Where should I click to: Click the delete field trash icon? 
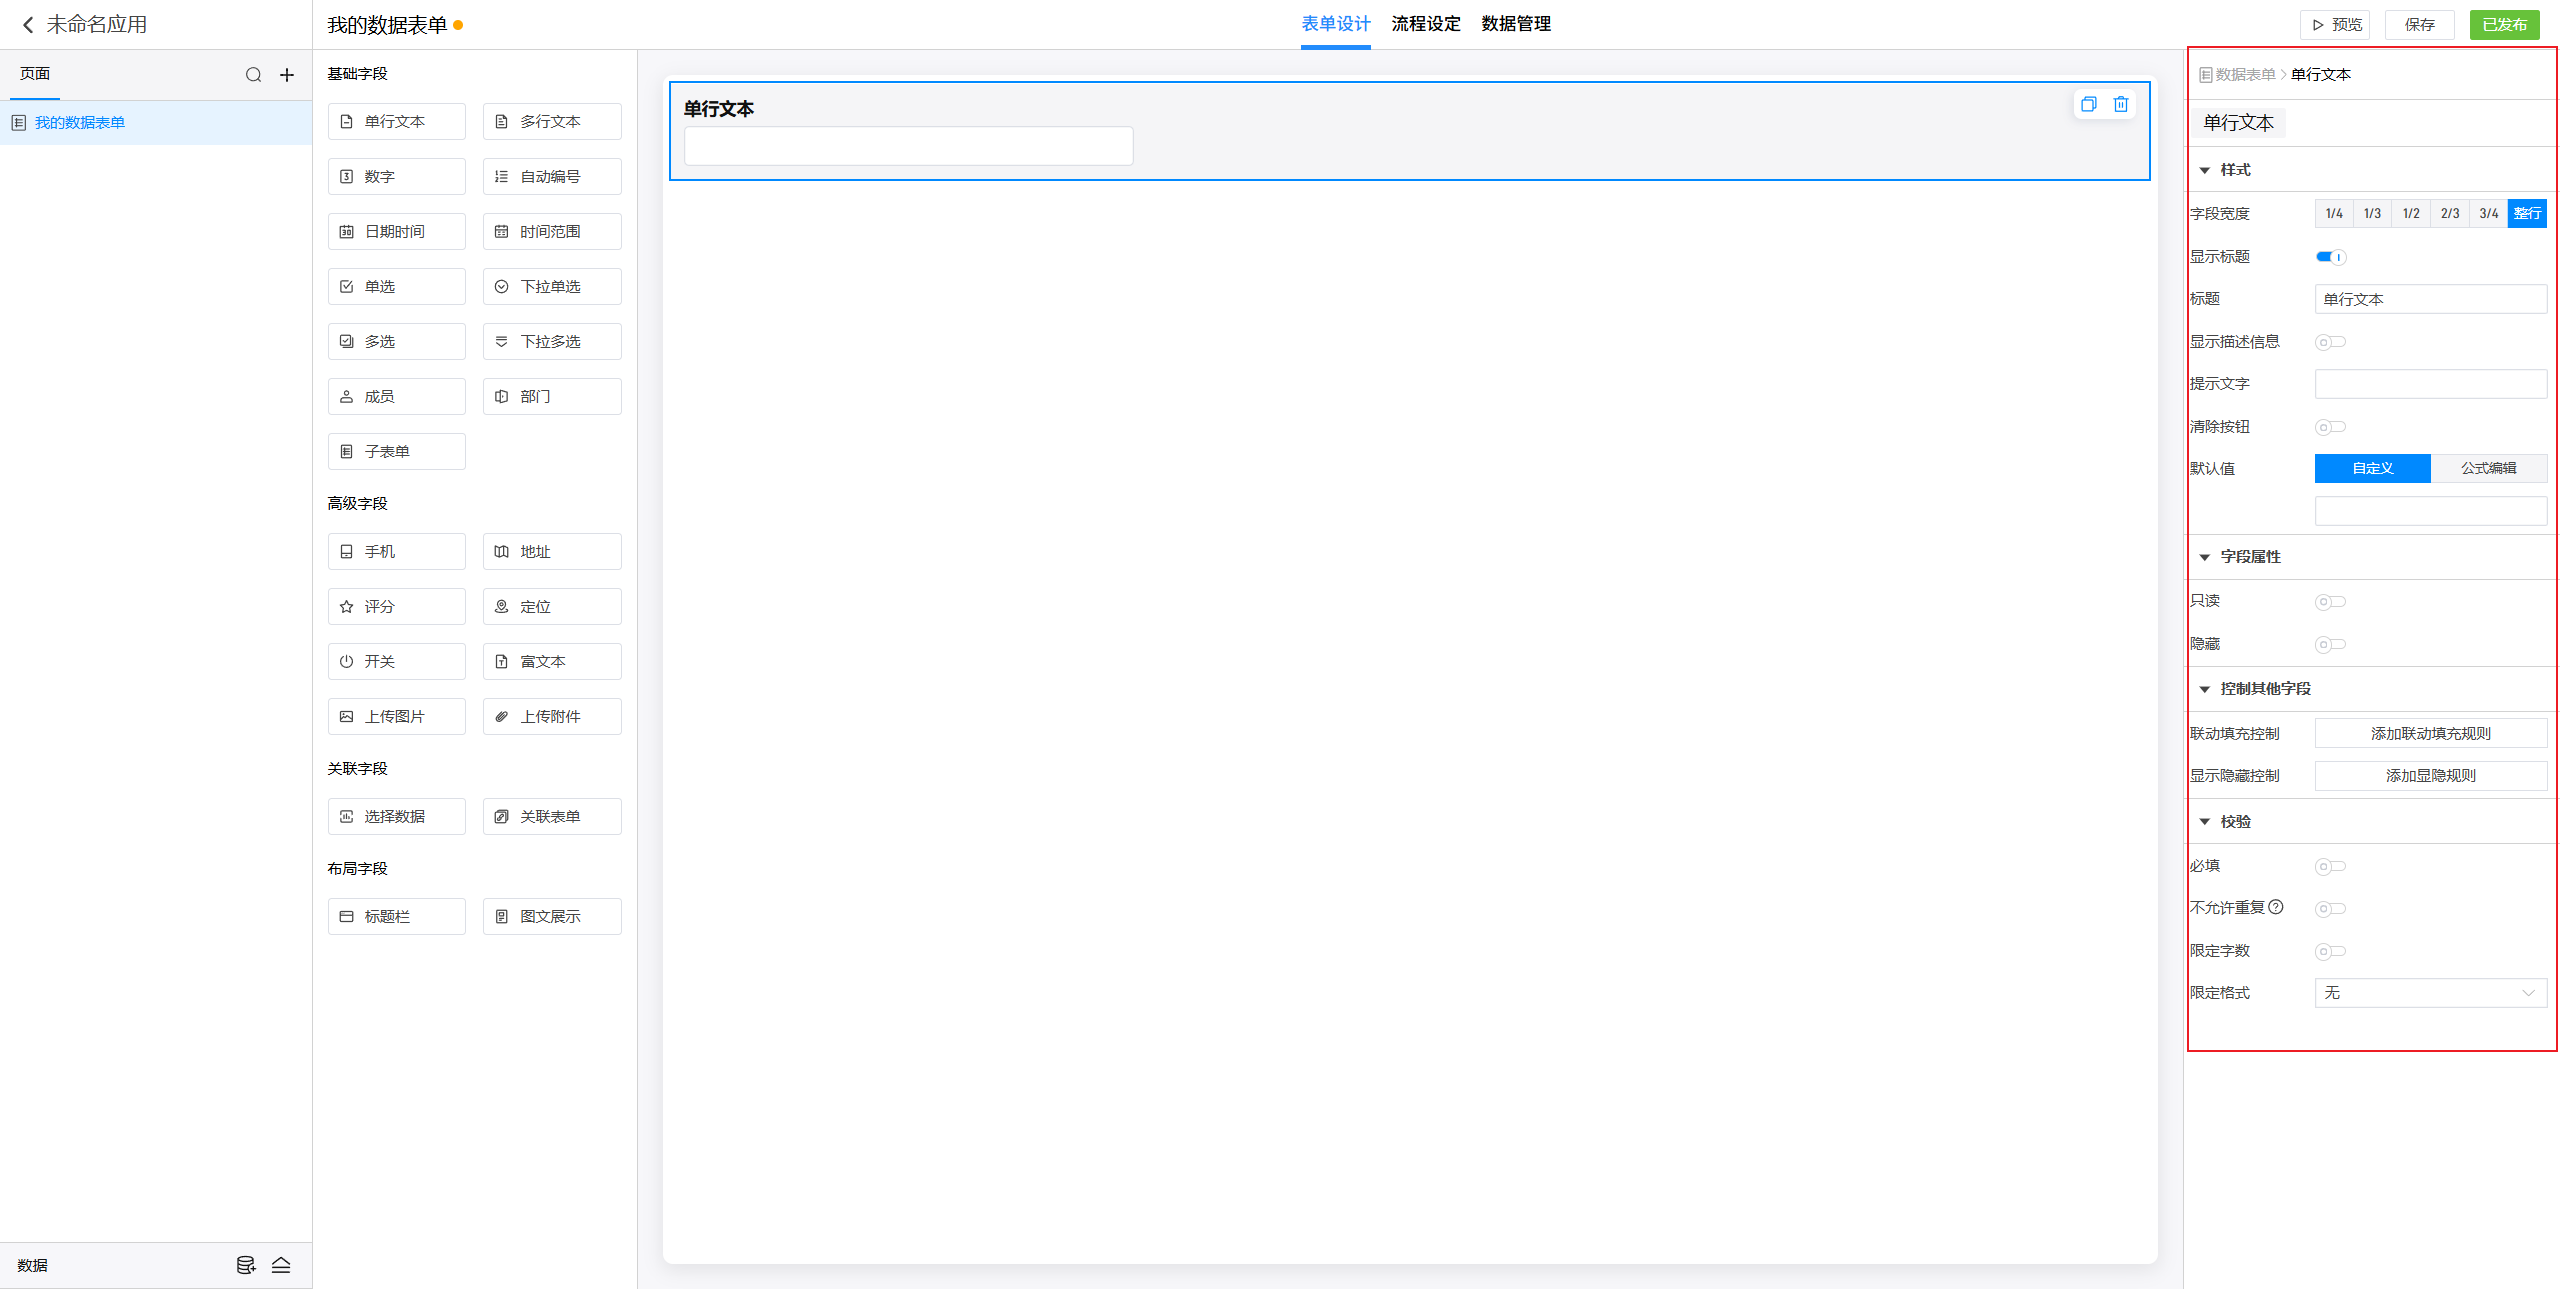2120,104
